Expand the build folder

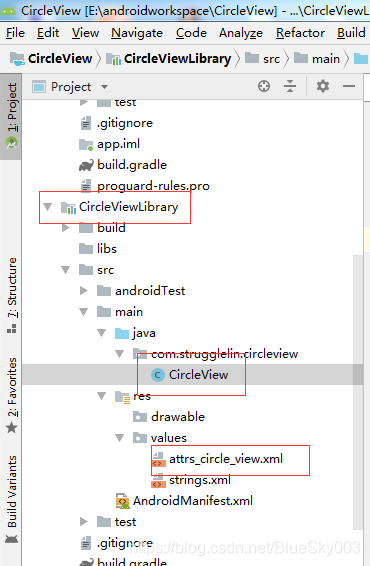click(66, 228)
